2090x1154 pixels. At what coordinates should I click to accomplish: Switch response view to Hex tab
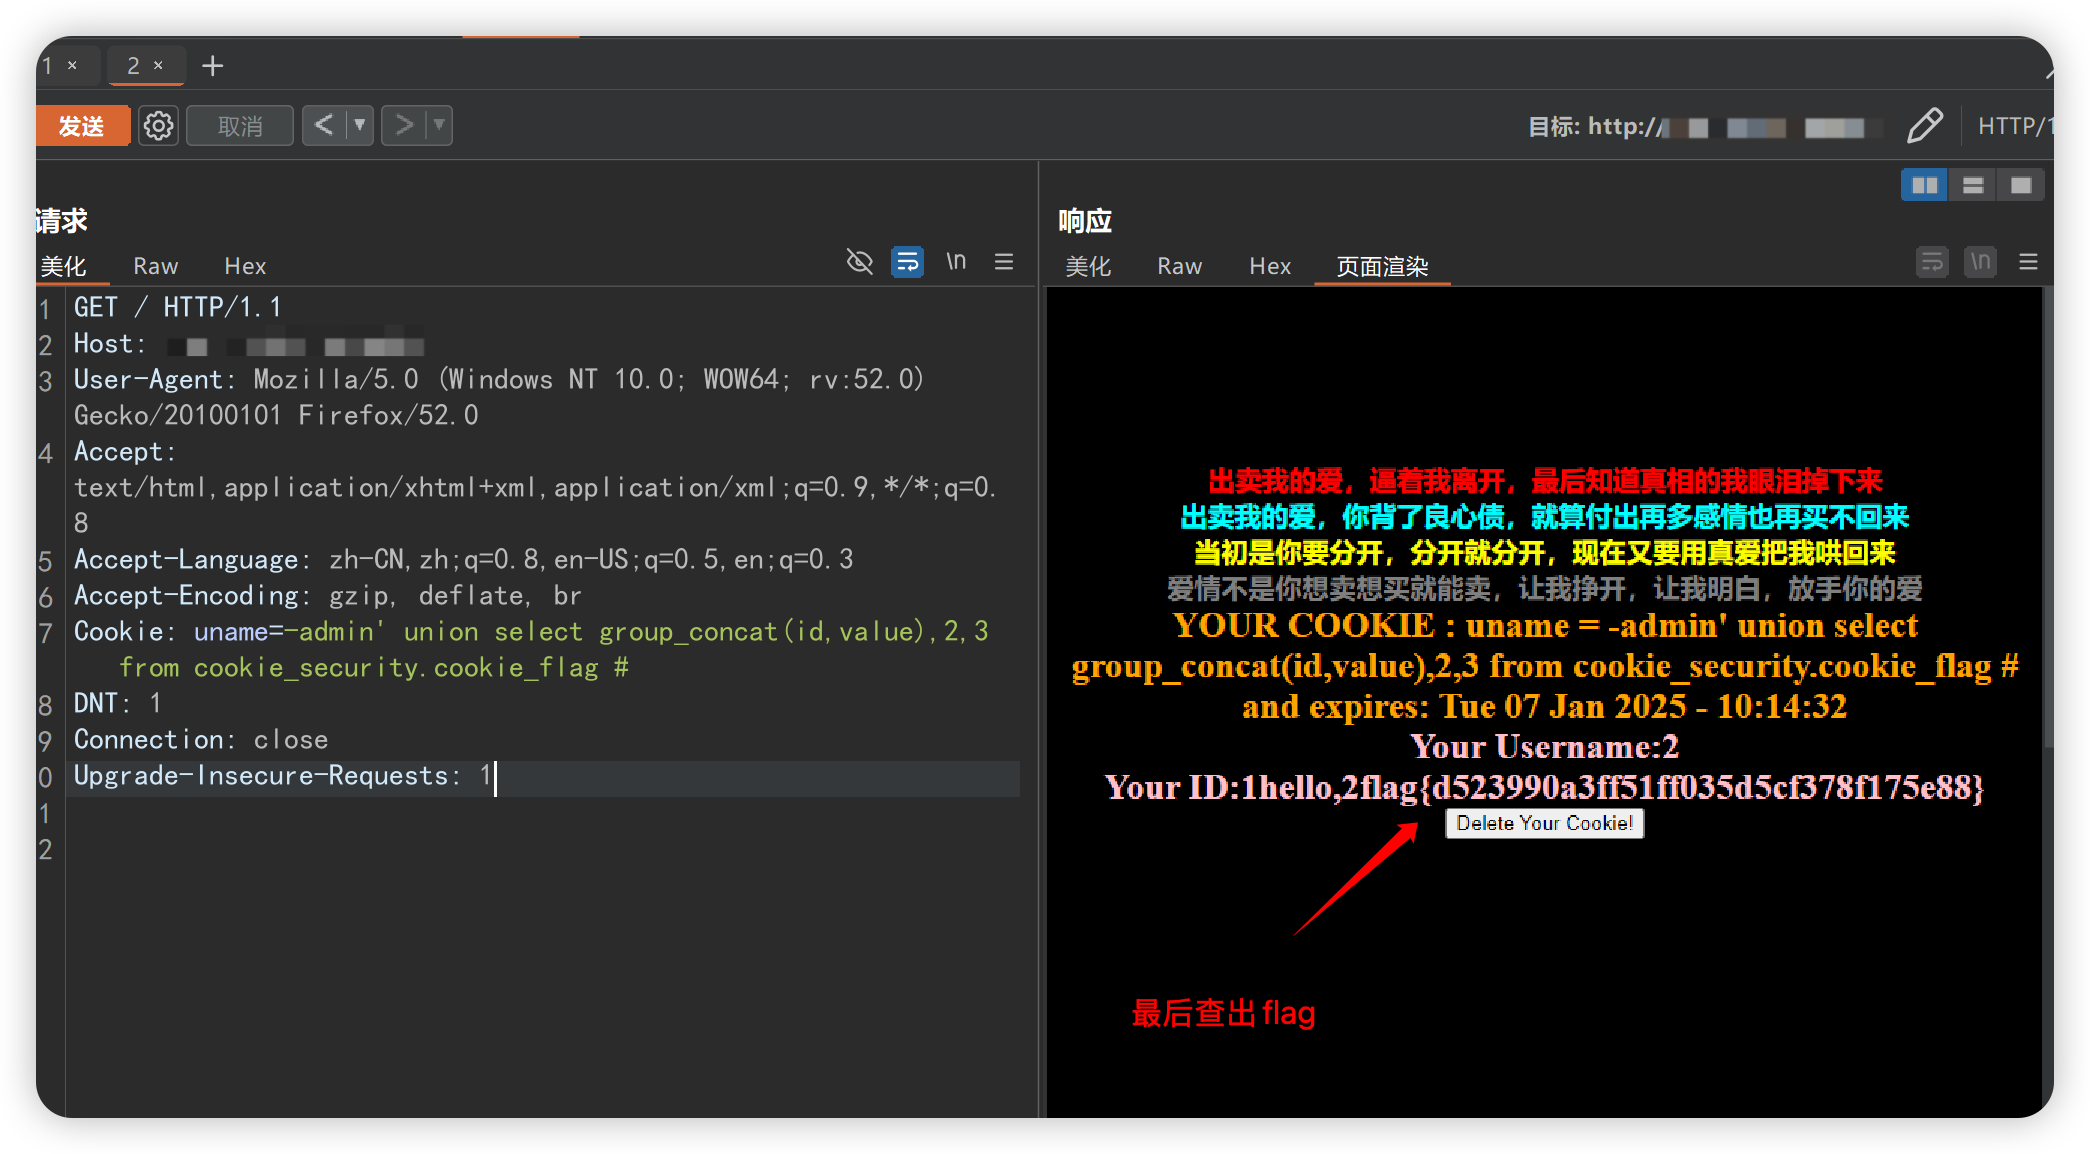[x=1270, y=266]
